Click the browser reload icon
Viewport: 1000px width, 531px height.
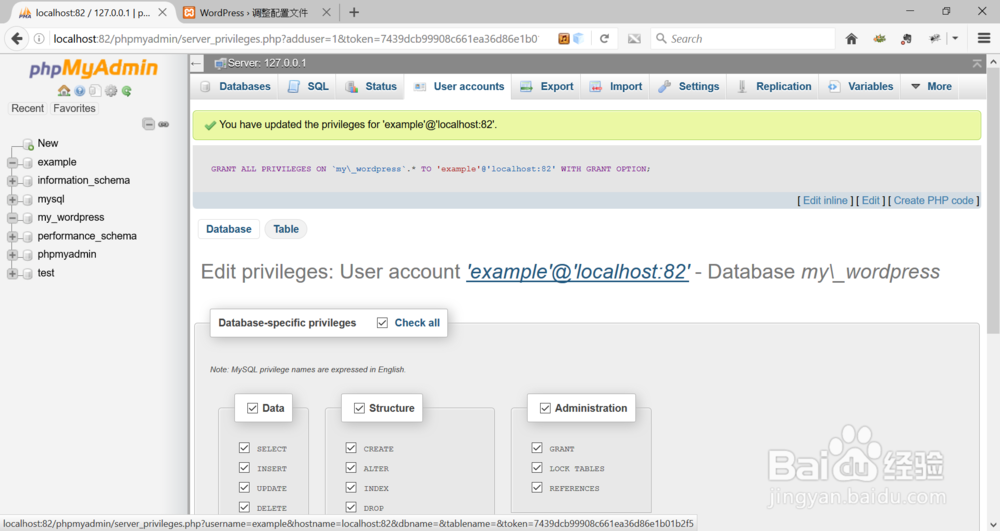(x=604, y=39)
